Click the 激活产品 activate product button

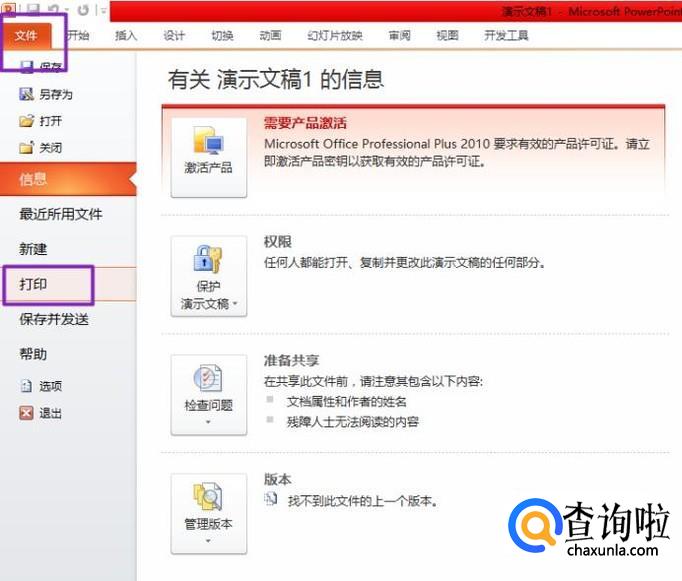(x=209, y=157)
